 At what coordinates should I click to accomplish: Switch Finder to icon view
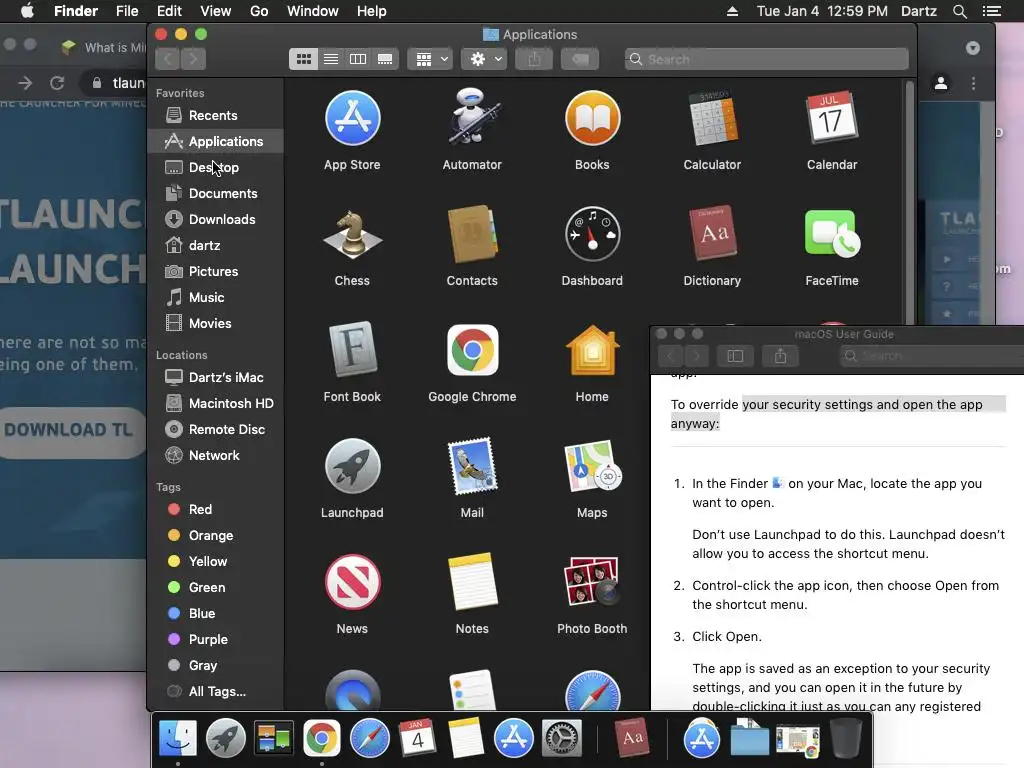(x=304, y=59)
